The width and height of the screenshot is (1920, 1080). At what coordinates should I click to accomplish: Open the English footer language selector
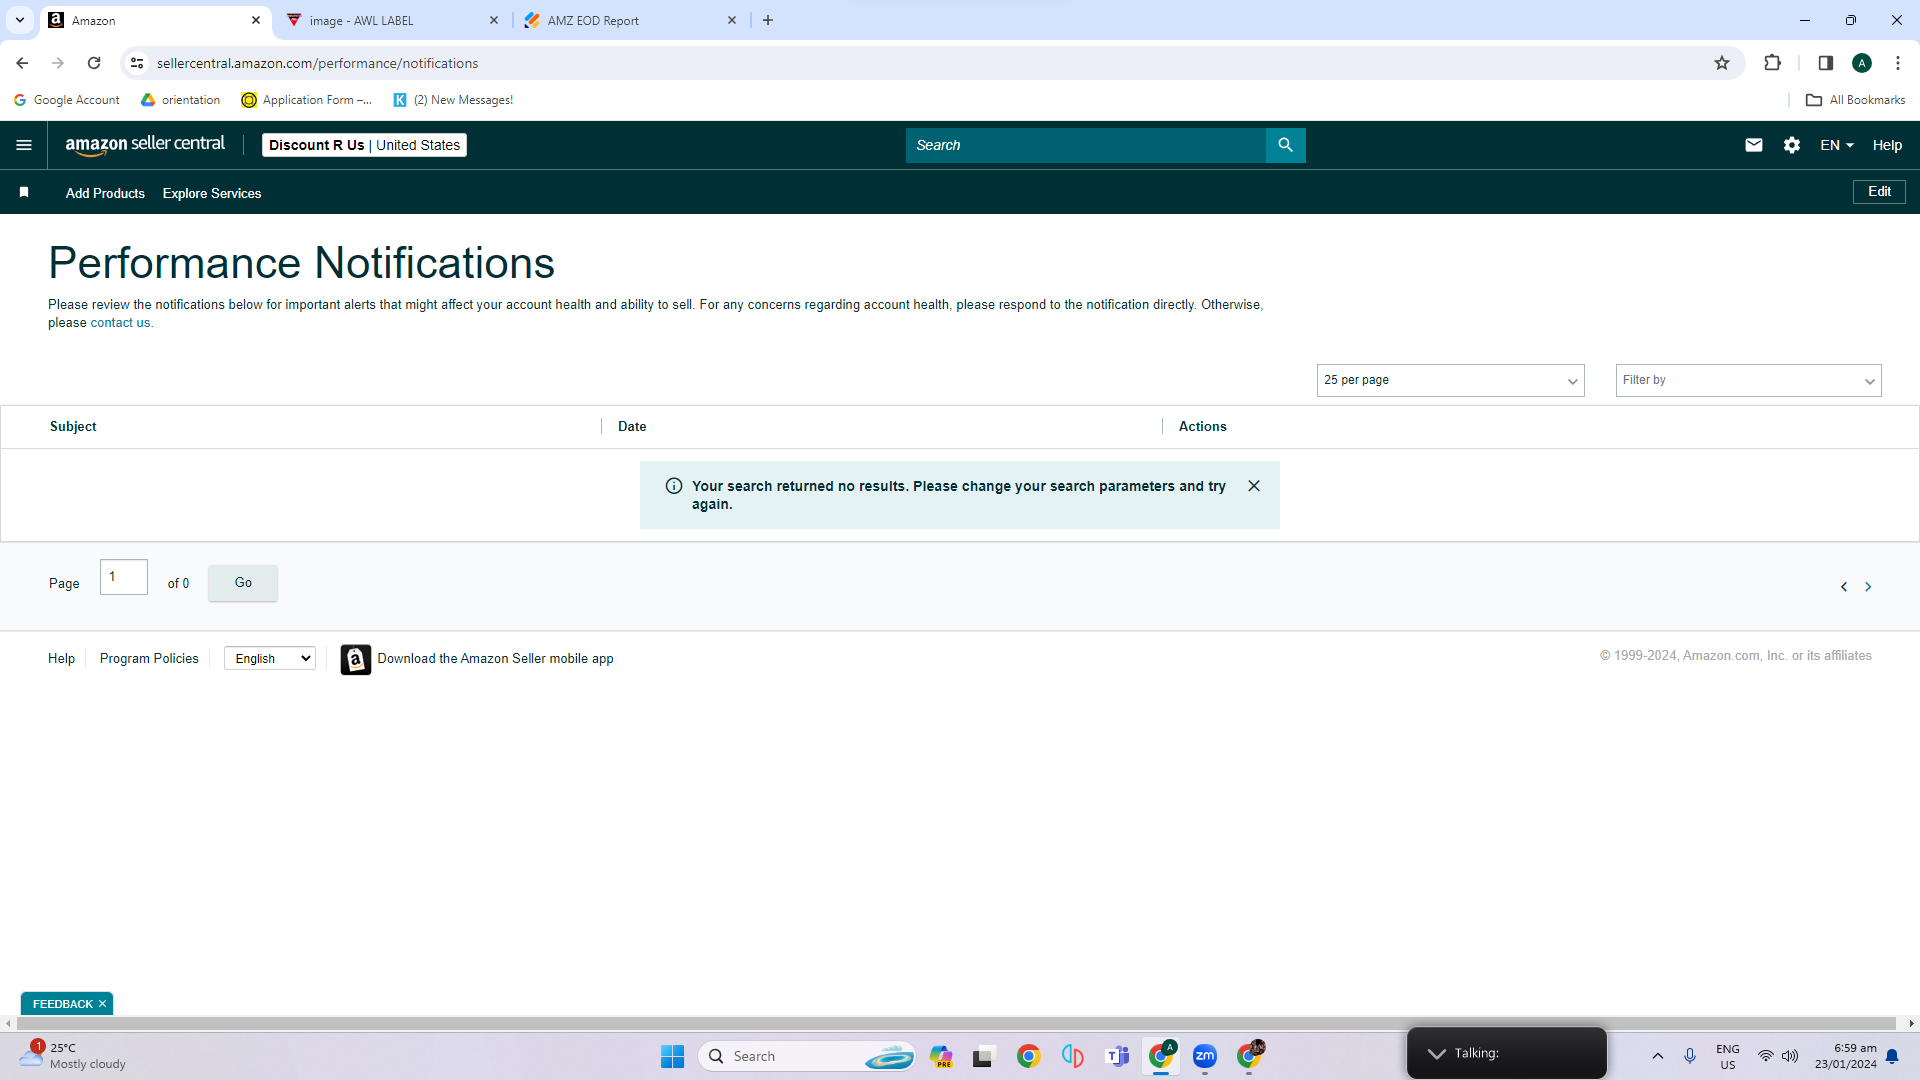pos(270,658)
